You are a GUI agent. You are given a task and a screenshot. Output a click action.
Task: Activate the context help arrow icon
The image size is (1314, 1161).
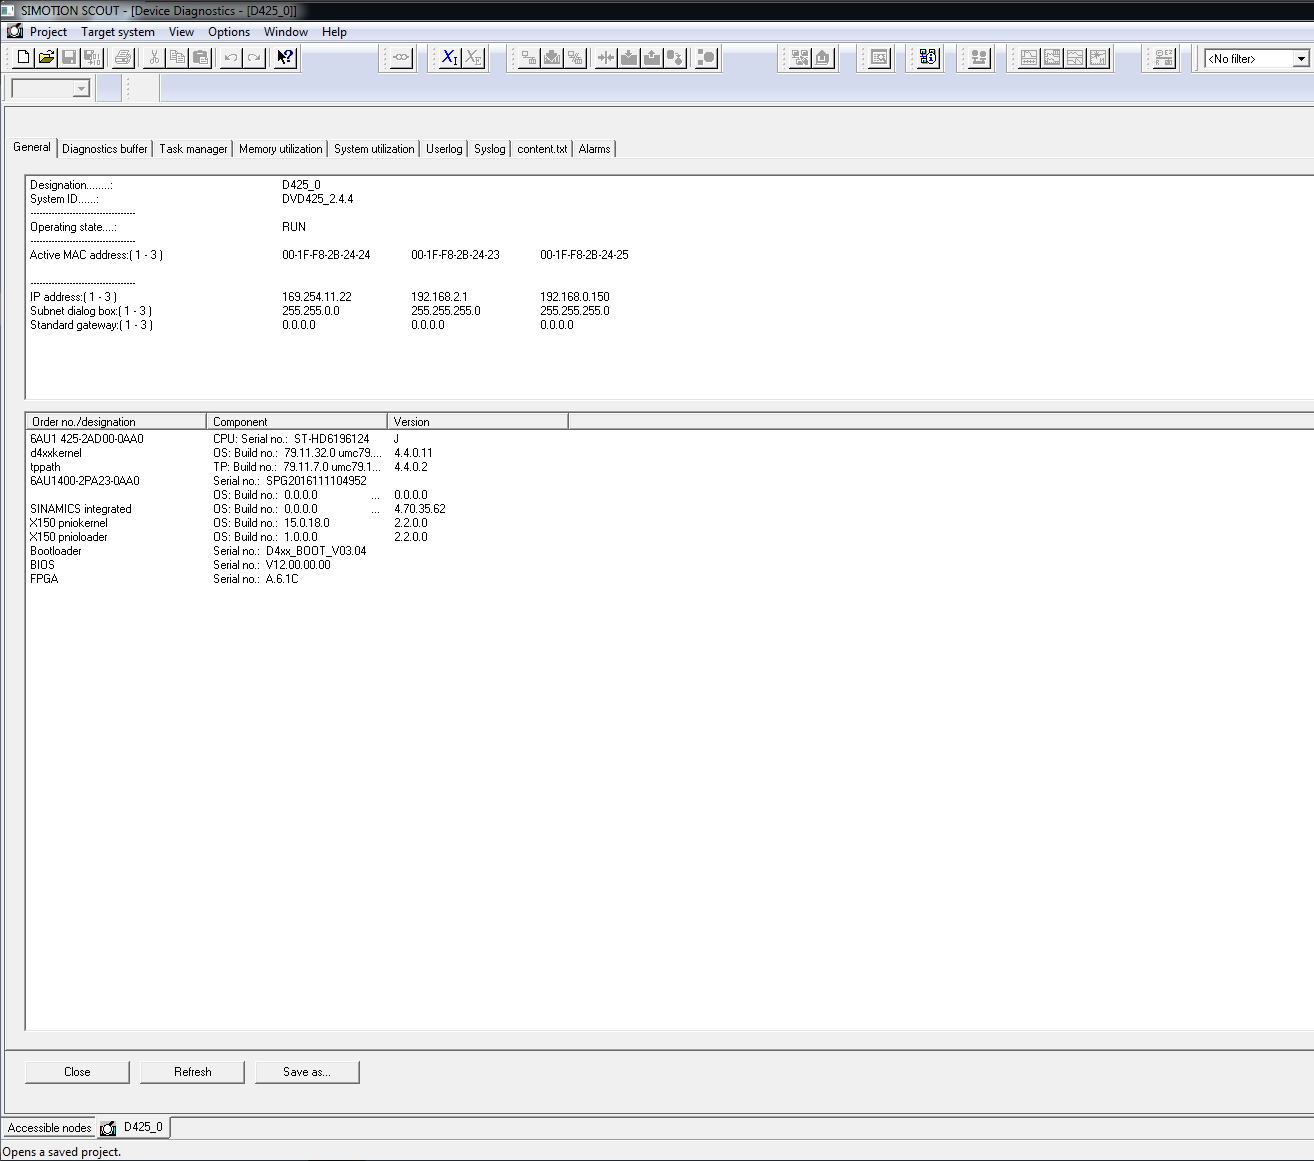tap(285, 58)
